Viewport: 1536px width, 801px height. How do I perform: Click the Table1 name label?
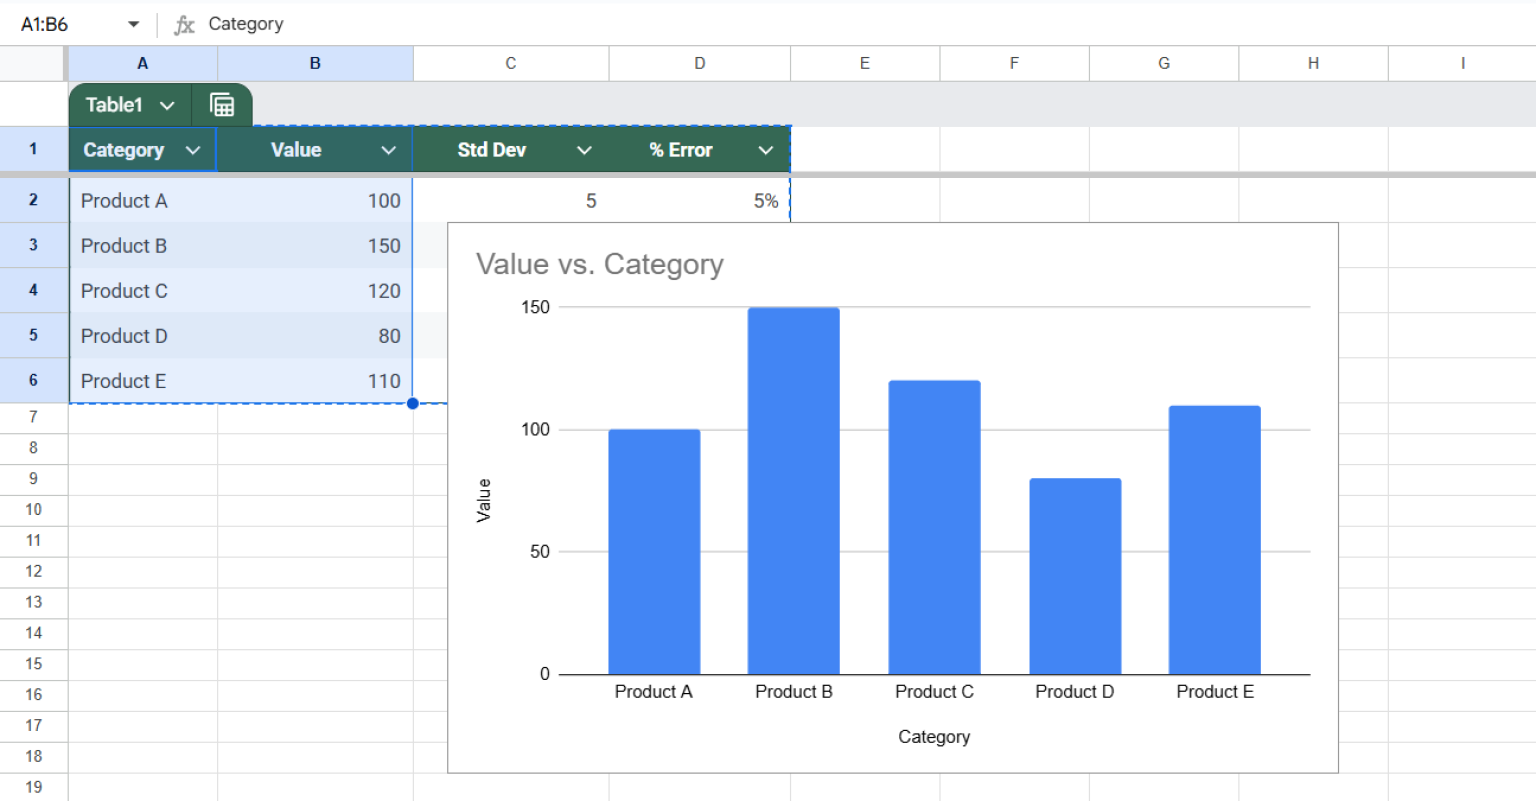tap(116, 104)
